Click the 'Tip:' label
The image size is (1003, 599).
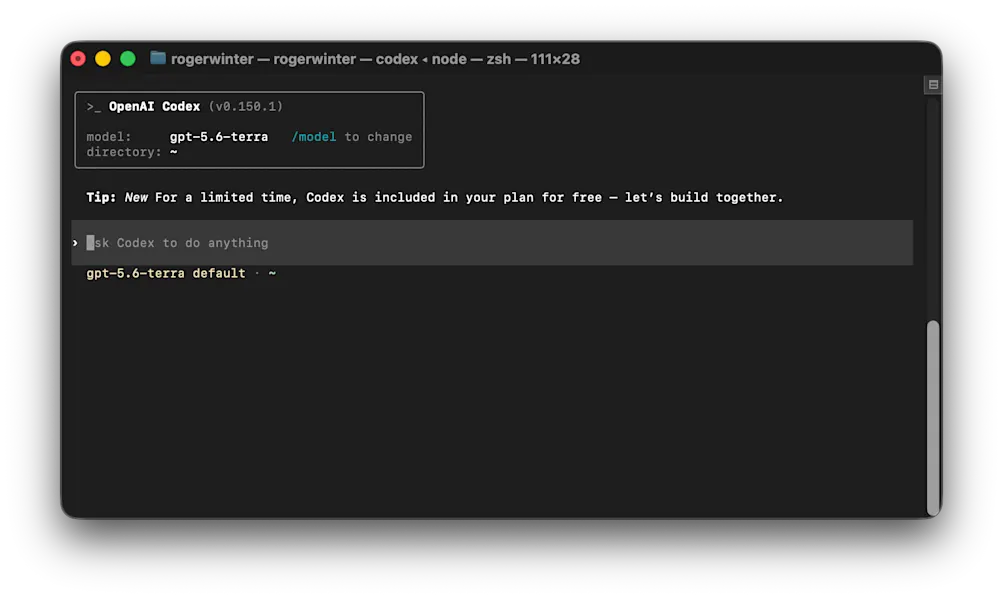[101, 197]
